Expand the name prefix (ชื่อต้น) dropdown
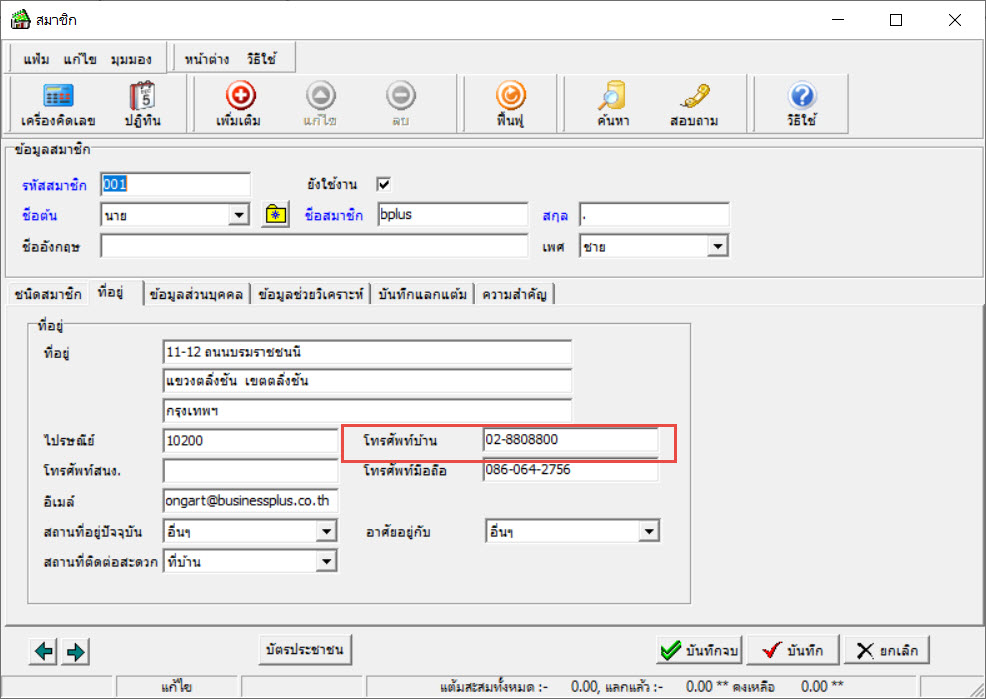 tap(239, 214)
